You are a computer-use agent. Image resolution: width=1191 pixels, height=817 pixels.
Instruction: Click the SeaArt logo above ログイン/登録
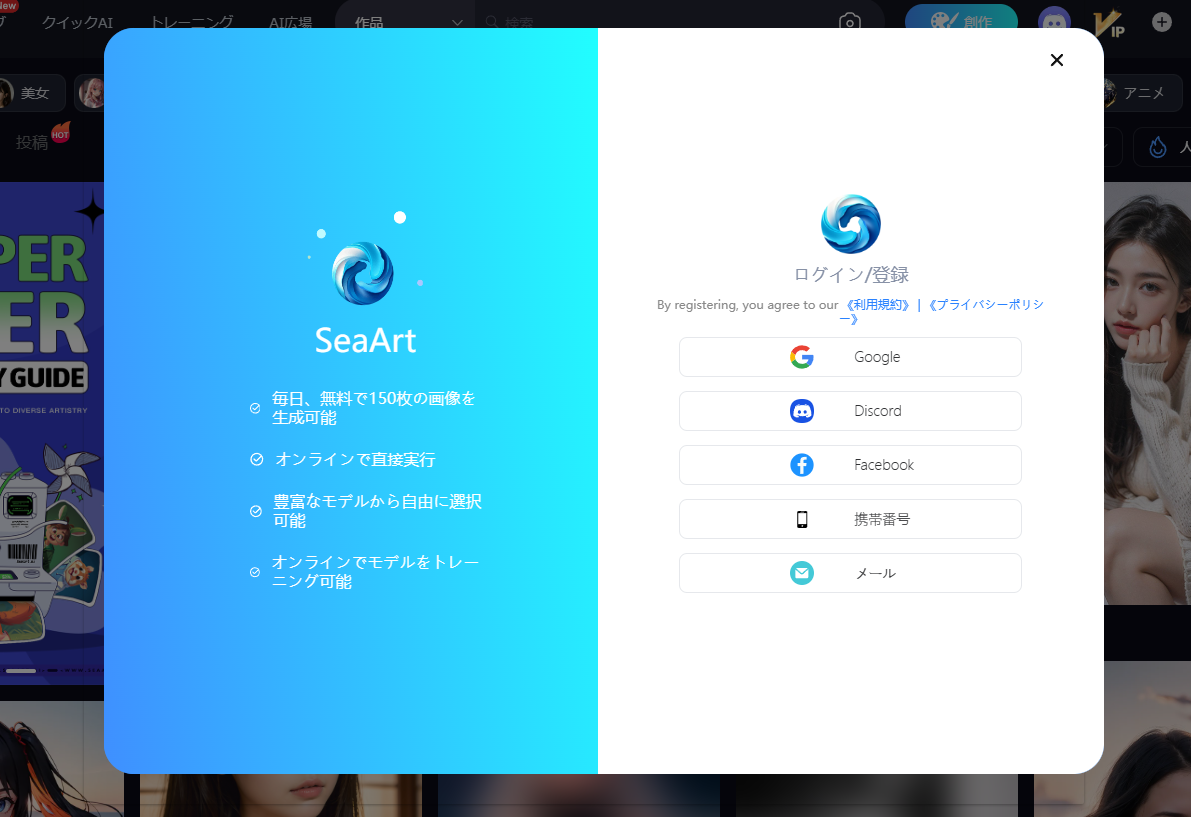click(851, 224)
